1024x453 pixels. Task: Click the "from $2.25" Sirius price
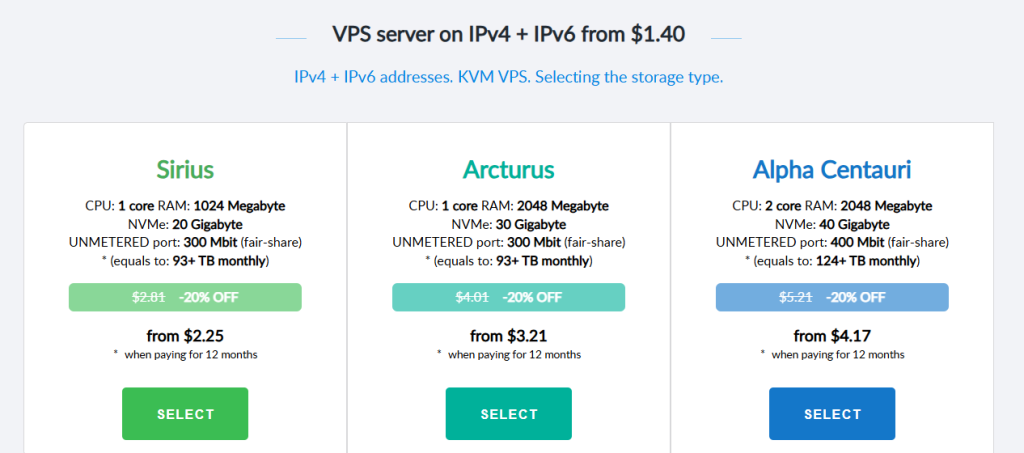coord(185,336)
